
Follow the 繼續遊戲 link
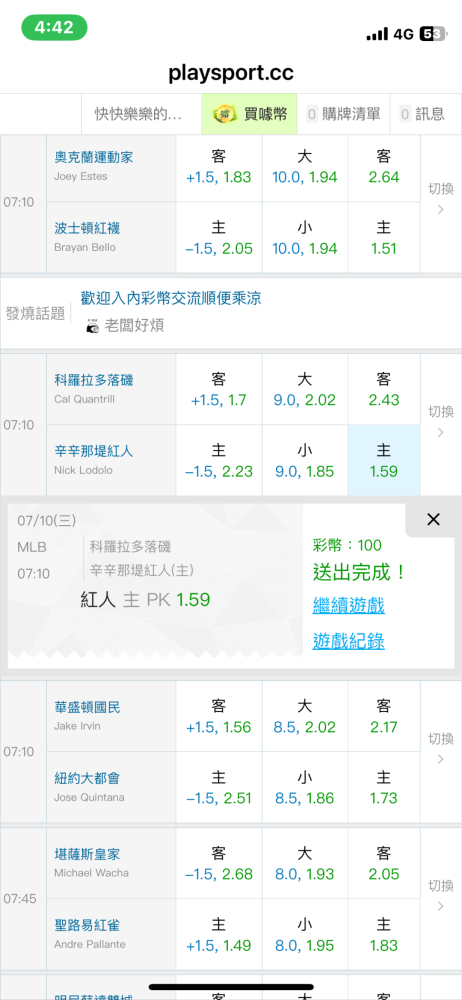click(x=348, y=605)
